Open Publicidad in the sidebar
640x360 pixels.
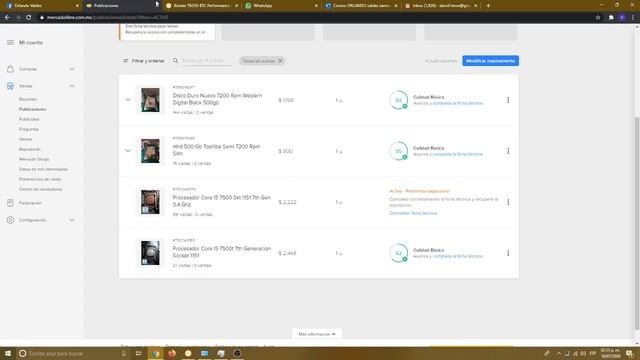coord(29,119)
